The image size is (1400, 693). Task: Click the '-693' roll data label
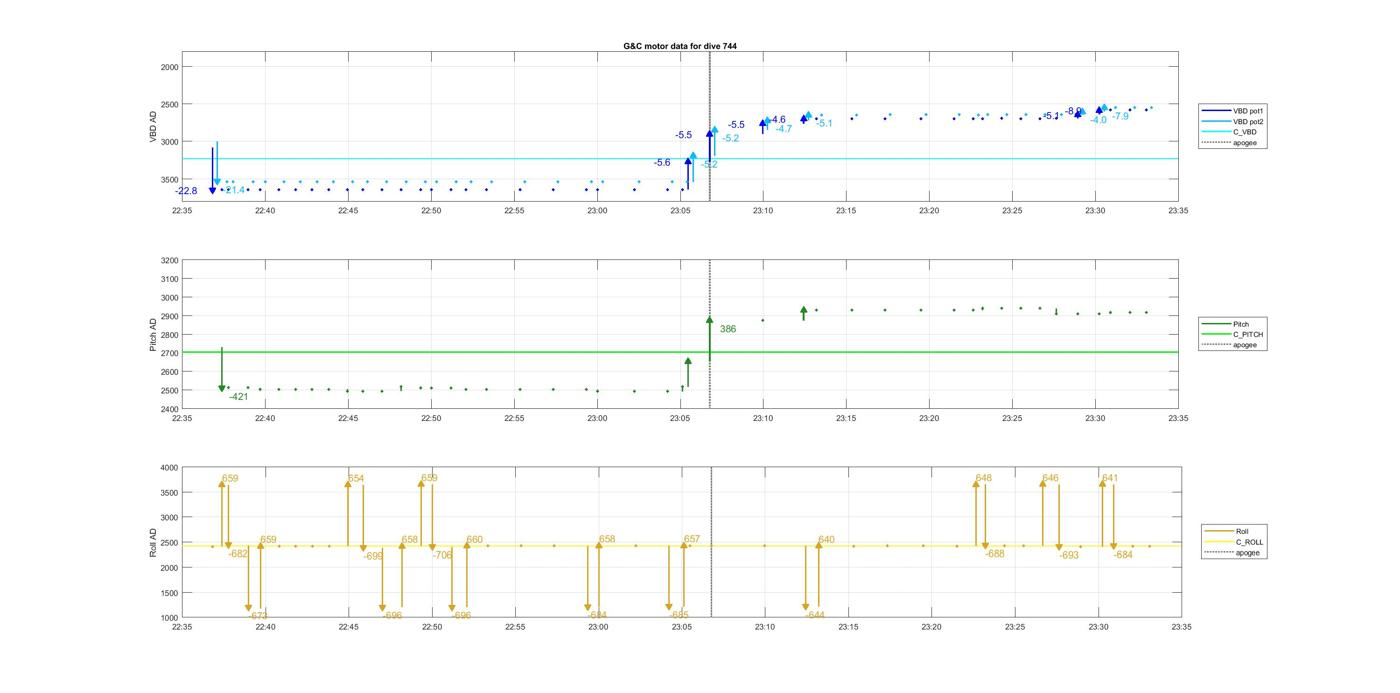click(x=1070, y=555)
